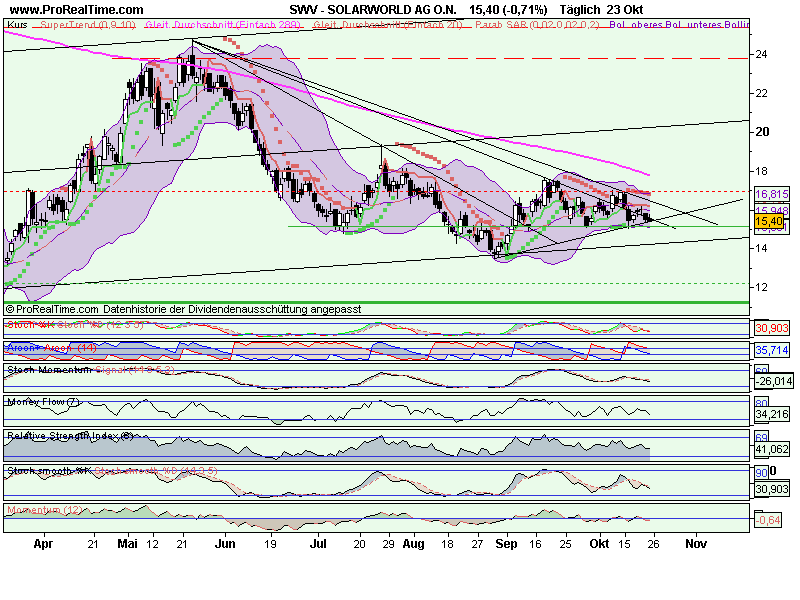
Task: Click the 27 date label before Sep
Action: tap(477, 544)
